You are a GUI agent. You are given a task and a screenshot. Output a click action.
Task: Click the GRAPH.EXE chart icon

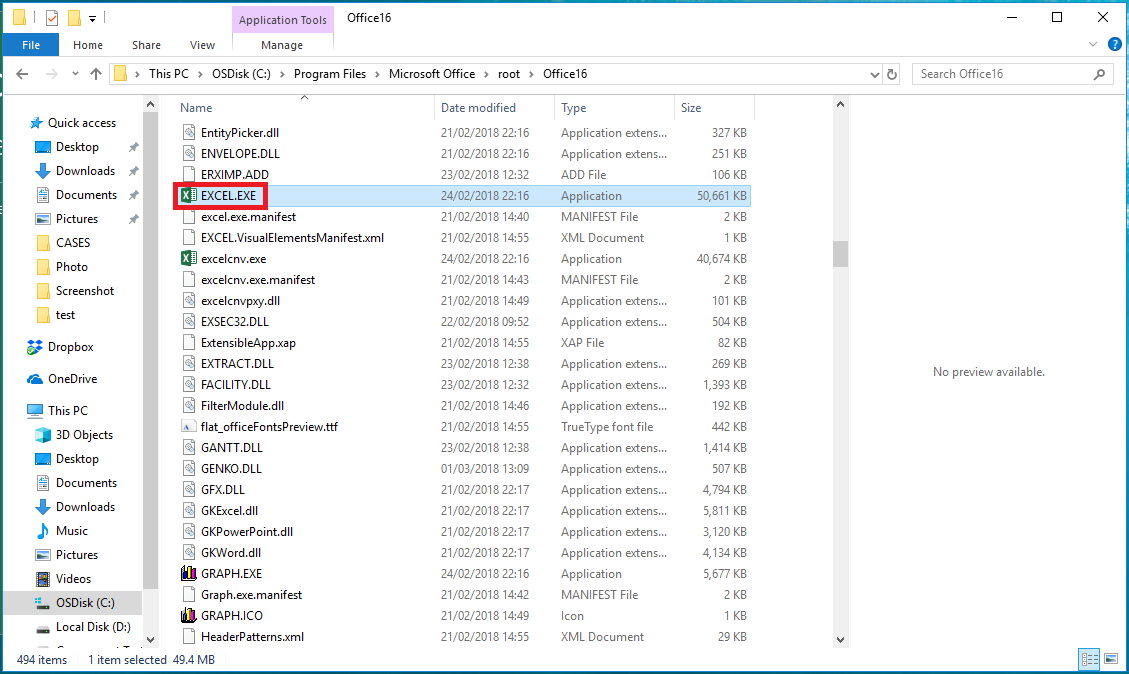pos(189,574)
